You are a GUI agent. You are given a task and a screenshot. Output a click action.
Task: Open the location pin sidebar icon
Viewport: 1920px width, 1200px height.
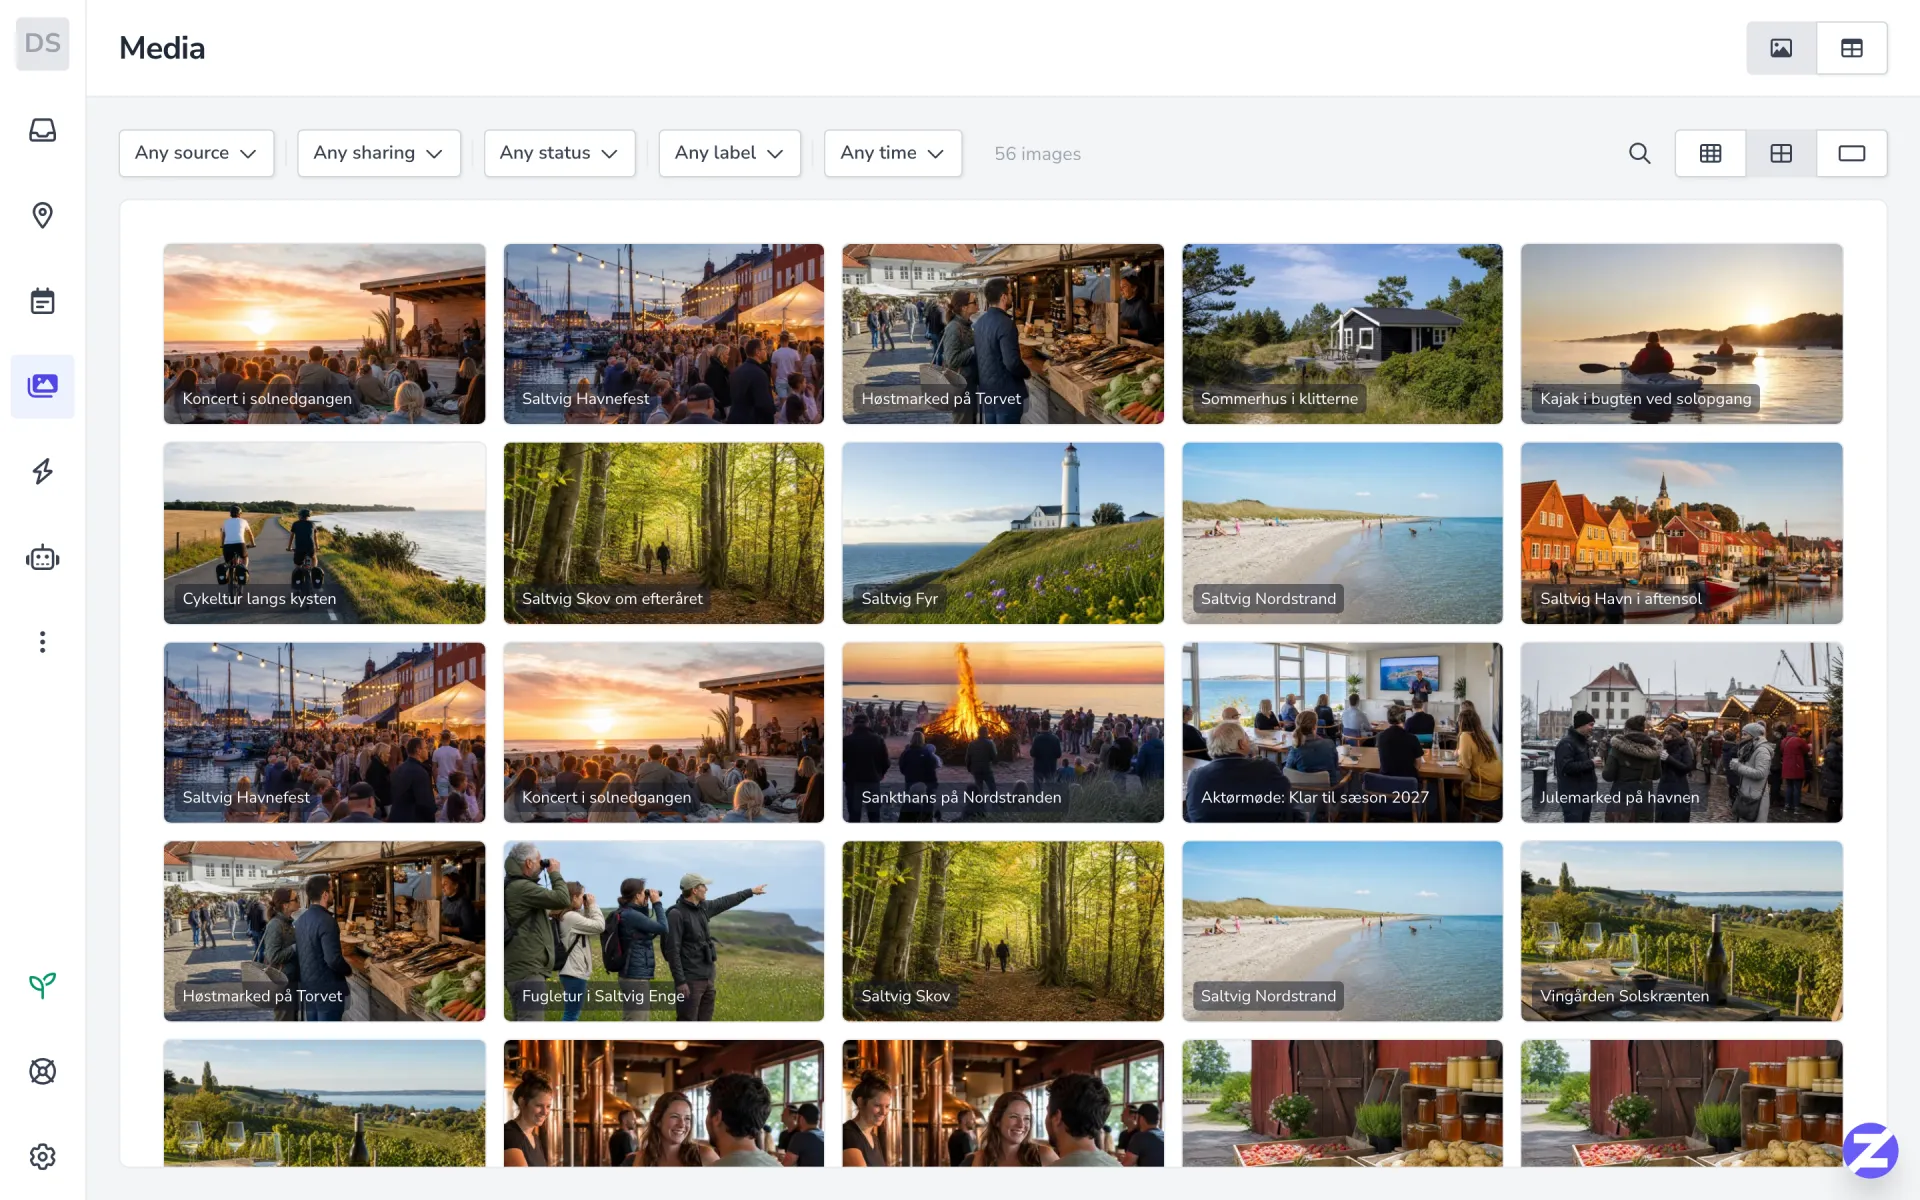pyautogui.click(x=42, y=215)
